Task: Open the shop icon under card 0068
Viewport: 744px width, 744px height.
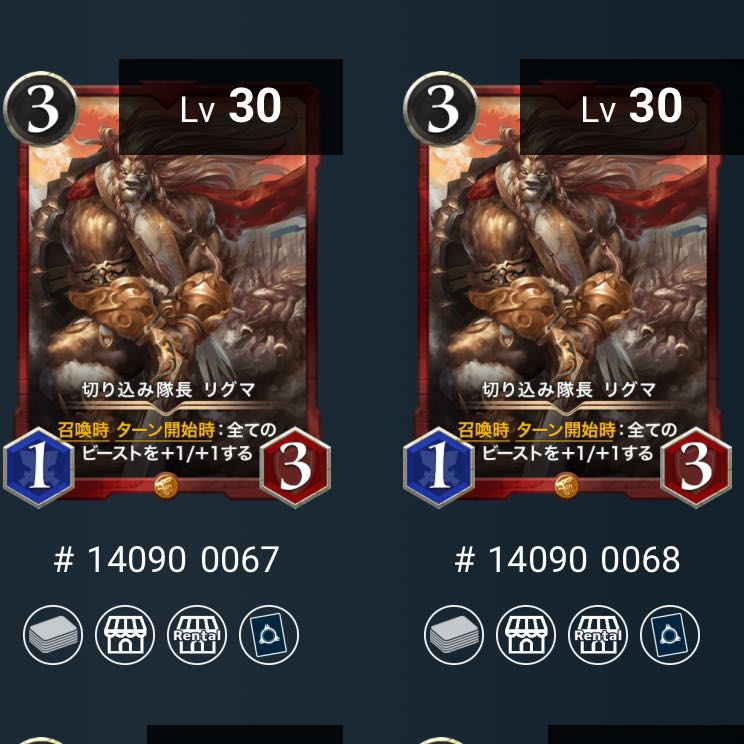Action: (x=526, y=635)
